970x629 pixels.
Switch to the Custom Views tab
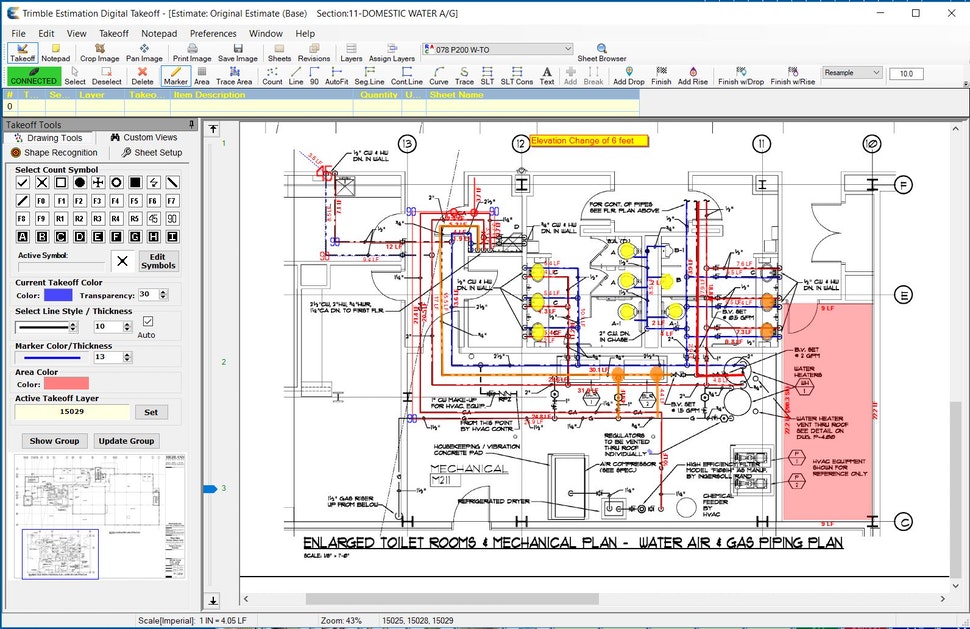click(x=144, y=137)
